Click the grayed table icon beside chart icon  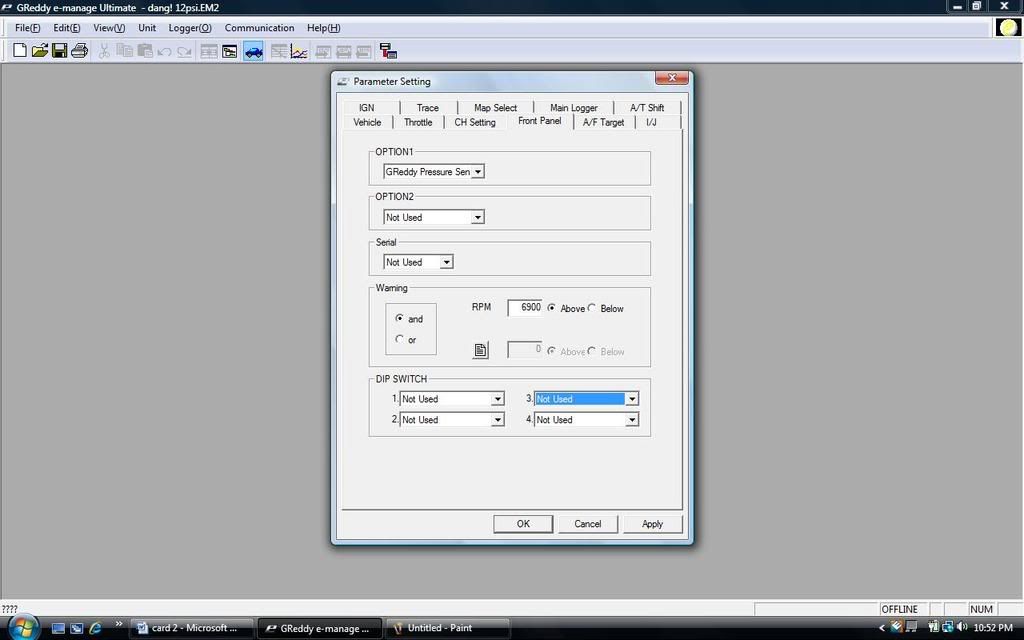[279, 52]
